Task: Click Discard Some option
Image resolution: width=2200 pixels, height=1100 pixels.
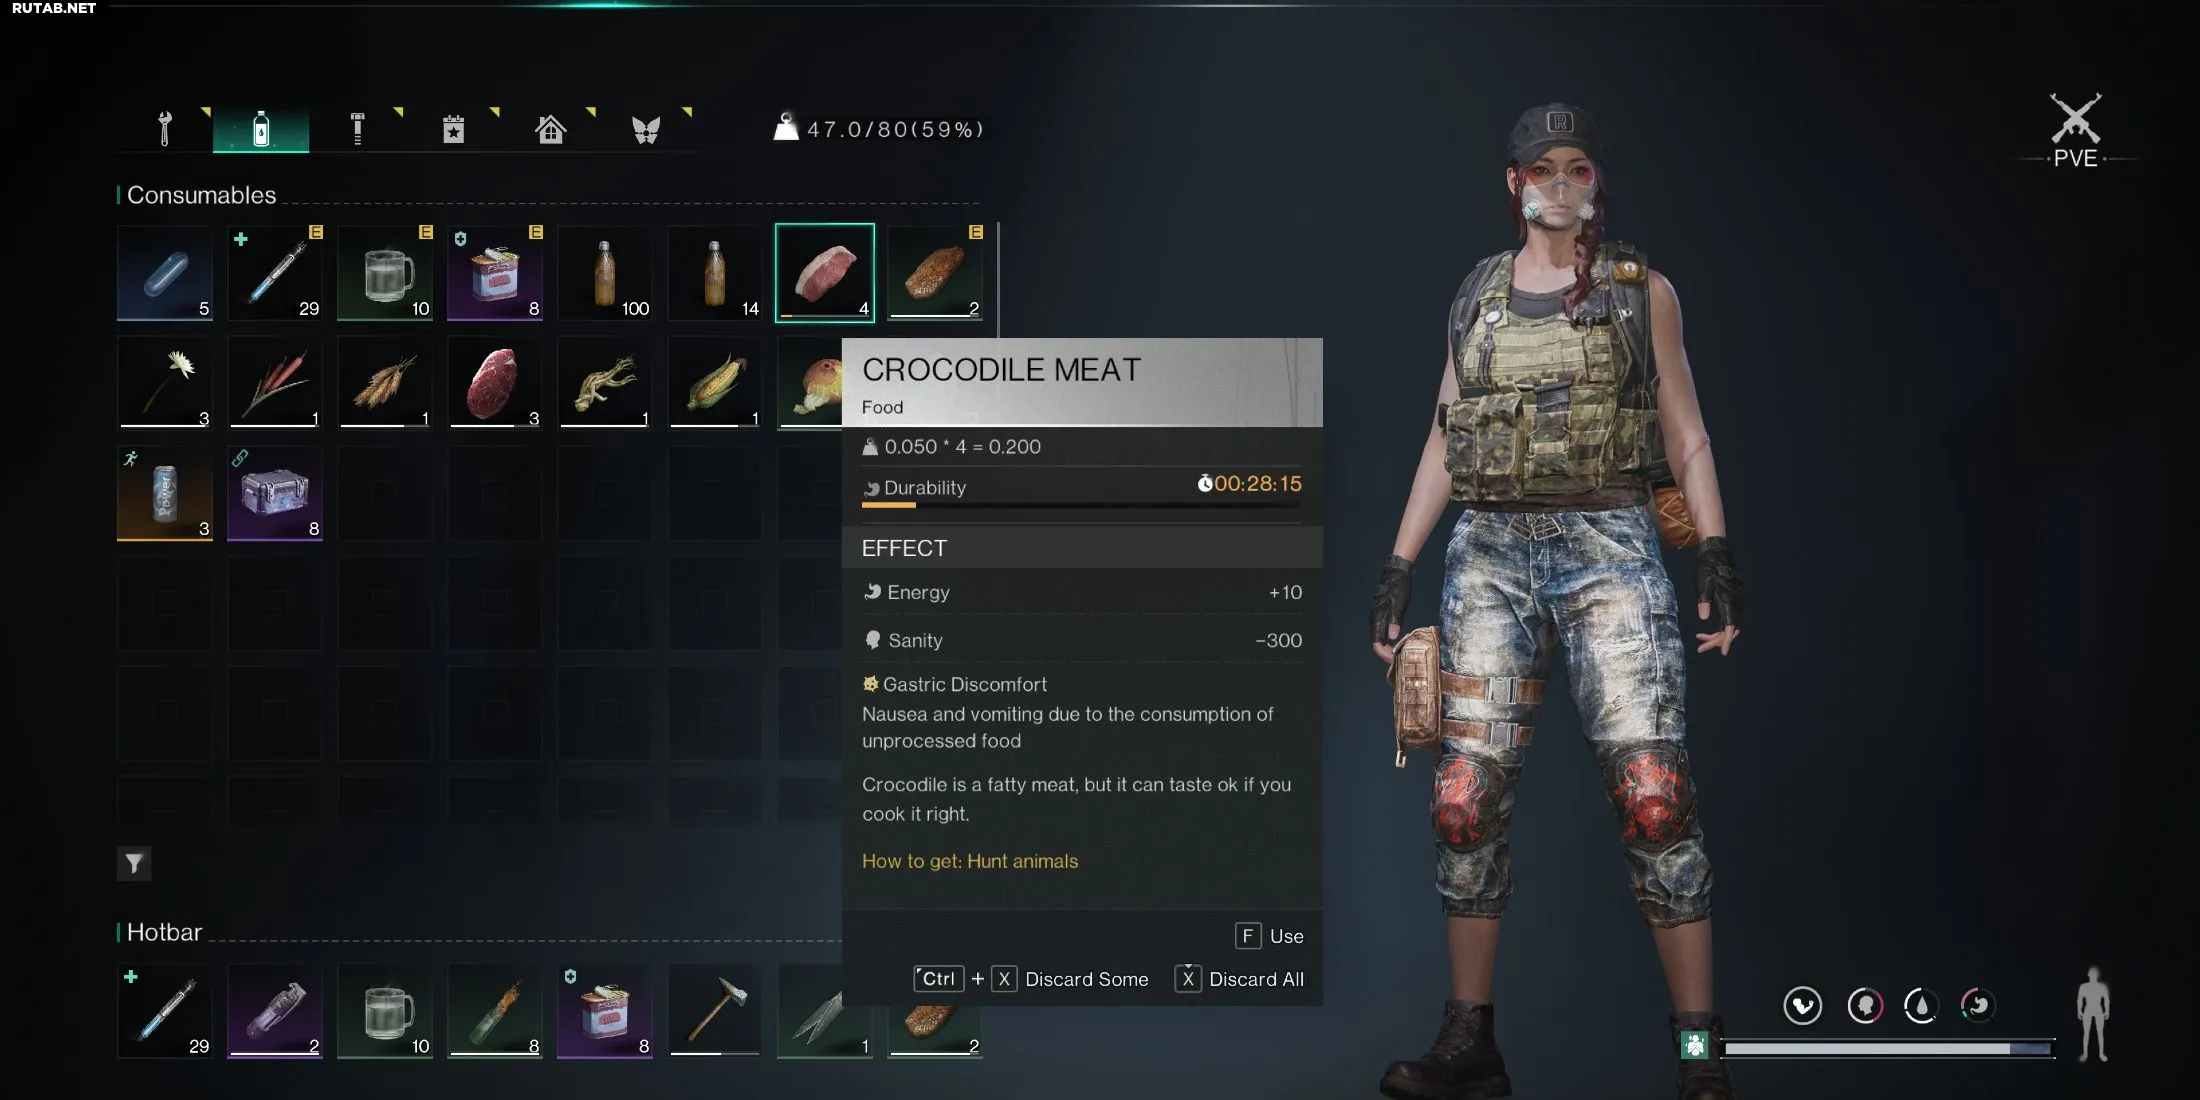Action: pos(1031,979)
